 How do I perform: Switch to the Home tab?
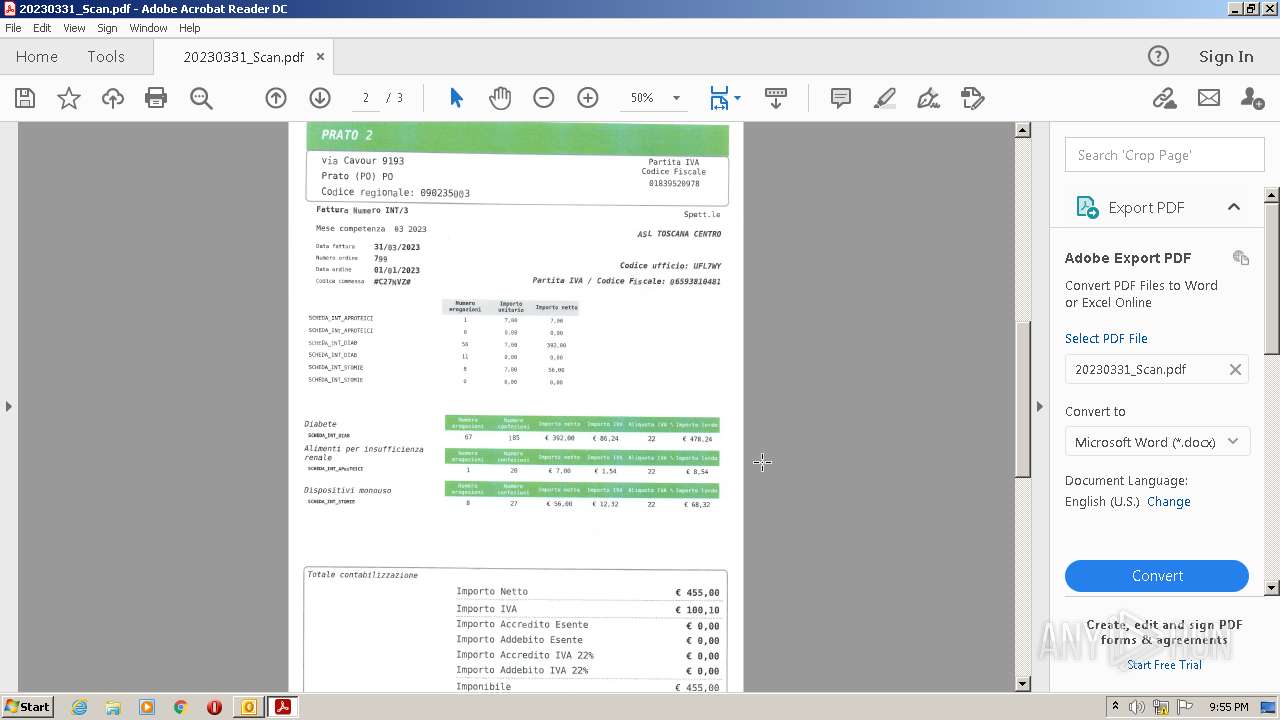(x=37, y=57)
